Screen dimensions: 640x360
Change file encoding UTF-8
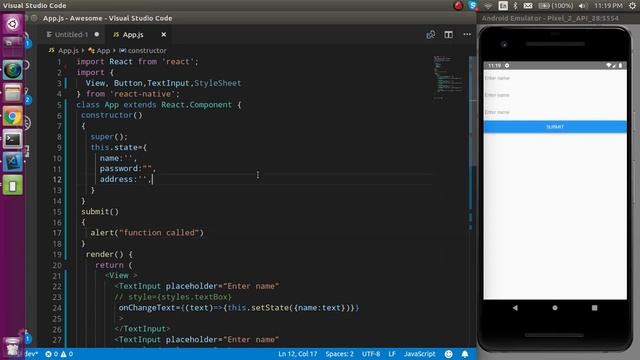[371, 354]
